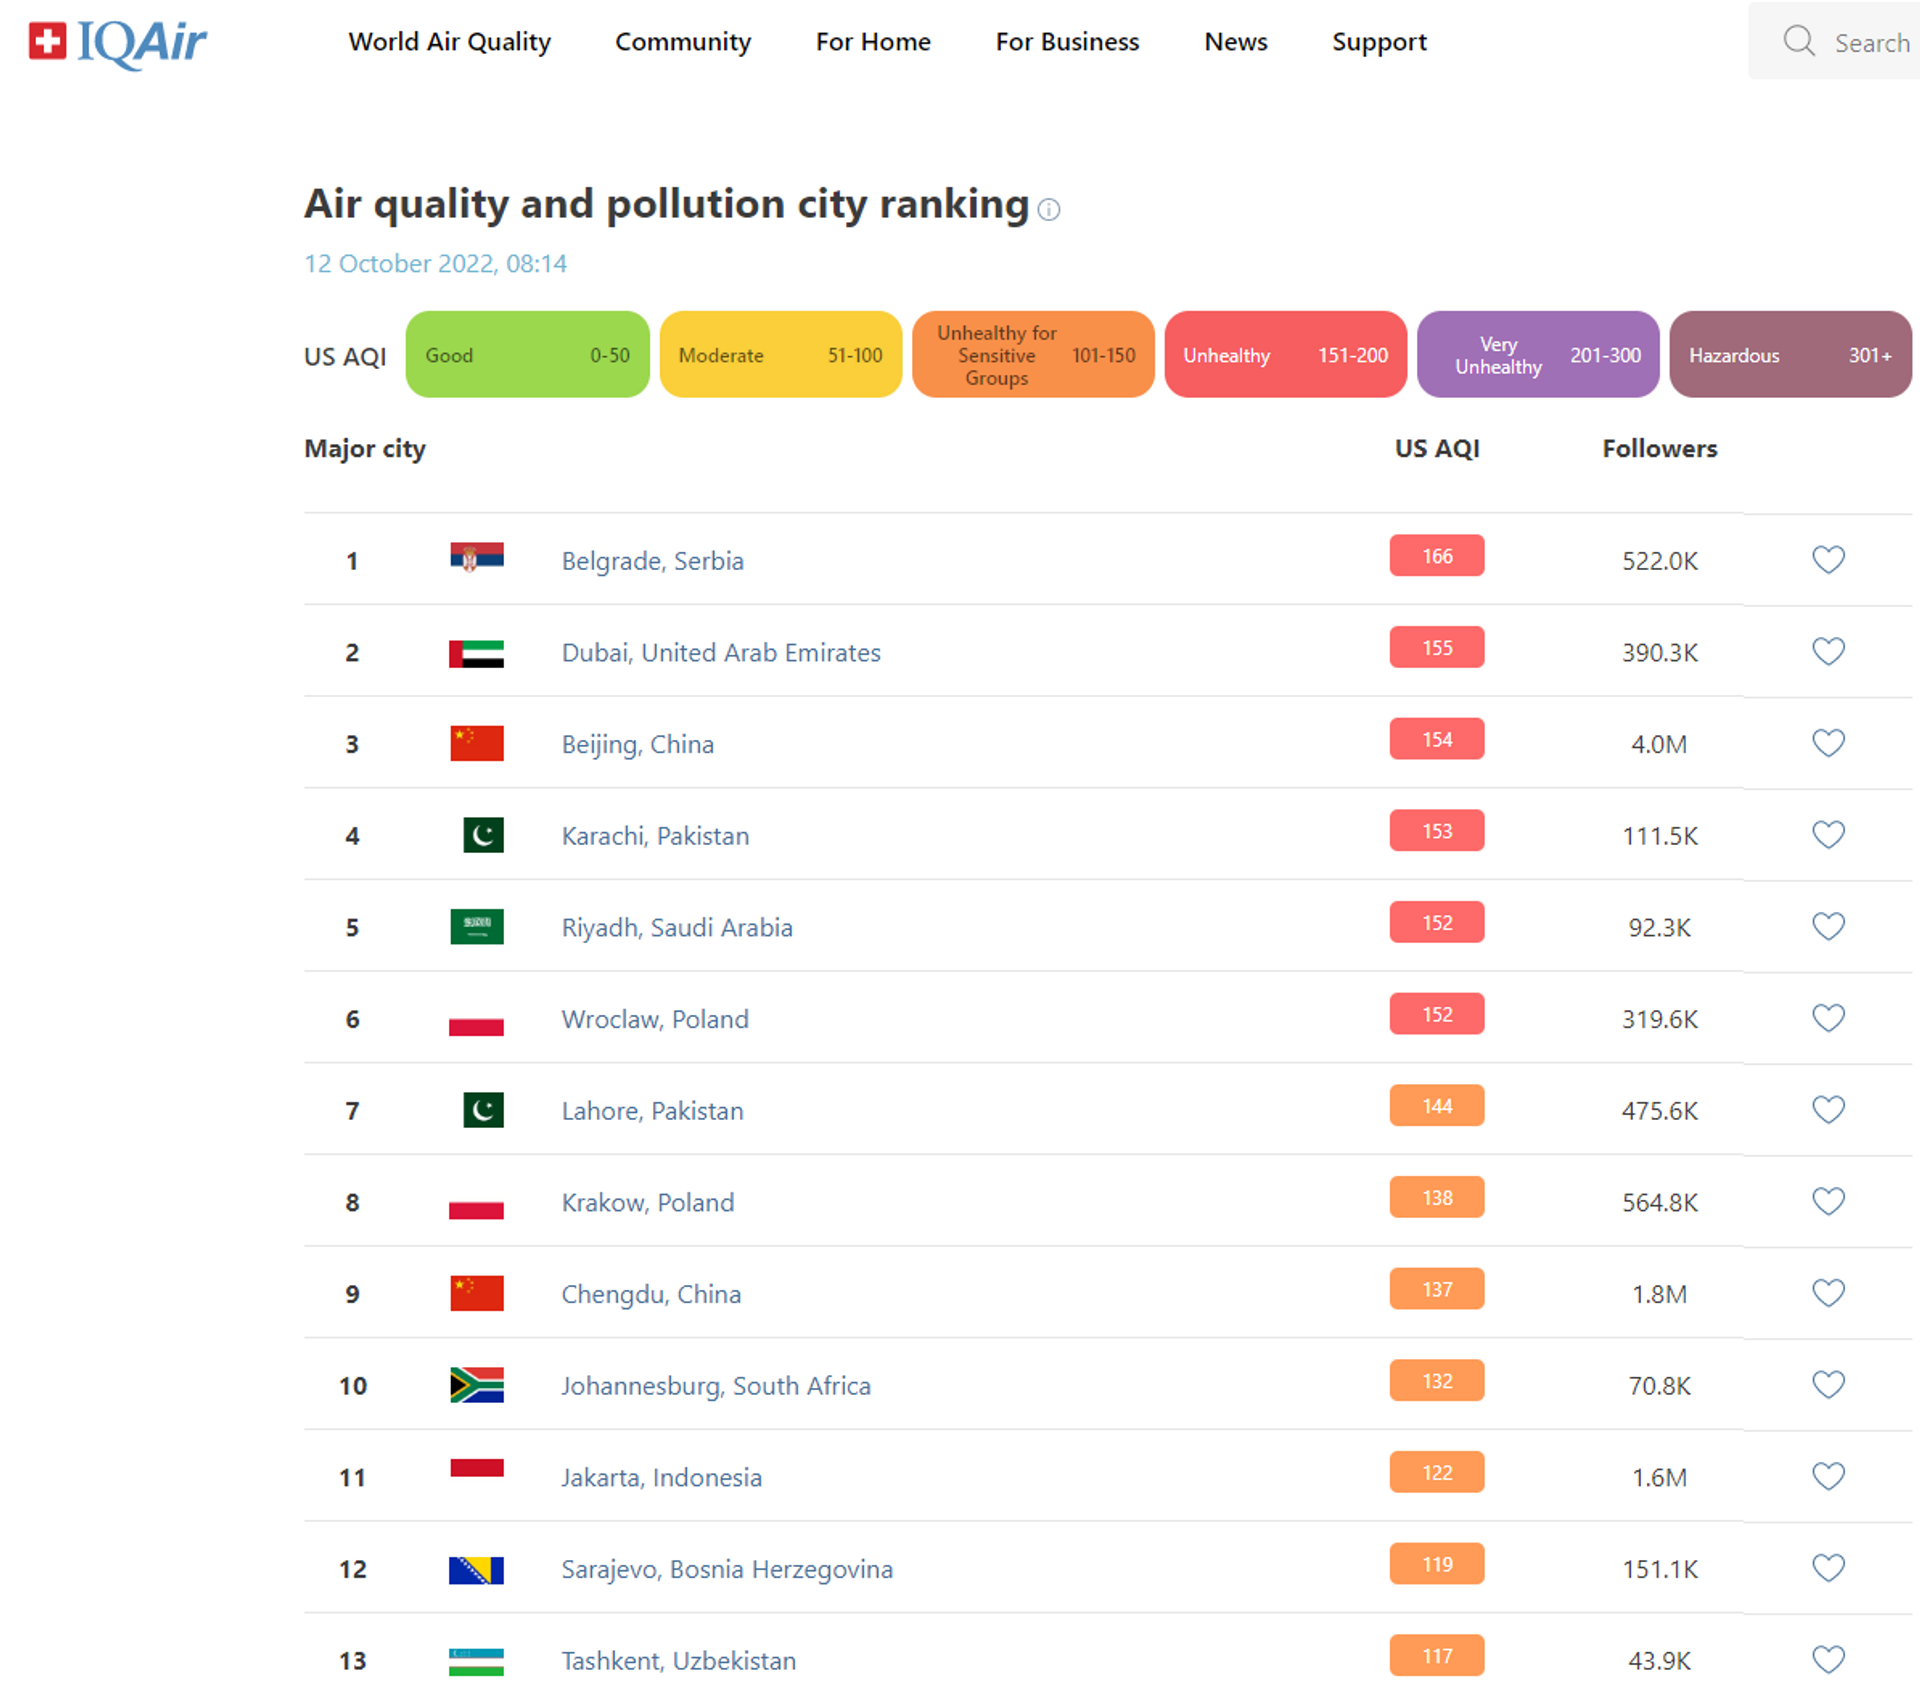Click the Uzbekistan flag
Viewport: 1920px width, 1682px height.
tap(476, 1661)
